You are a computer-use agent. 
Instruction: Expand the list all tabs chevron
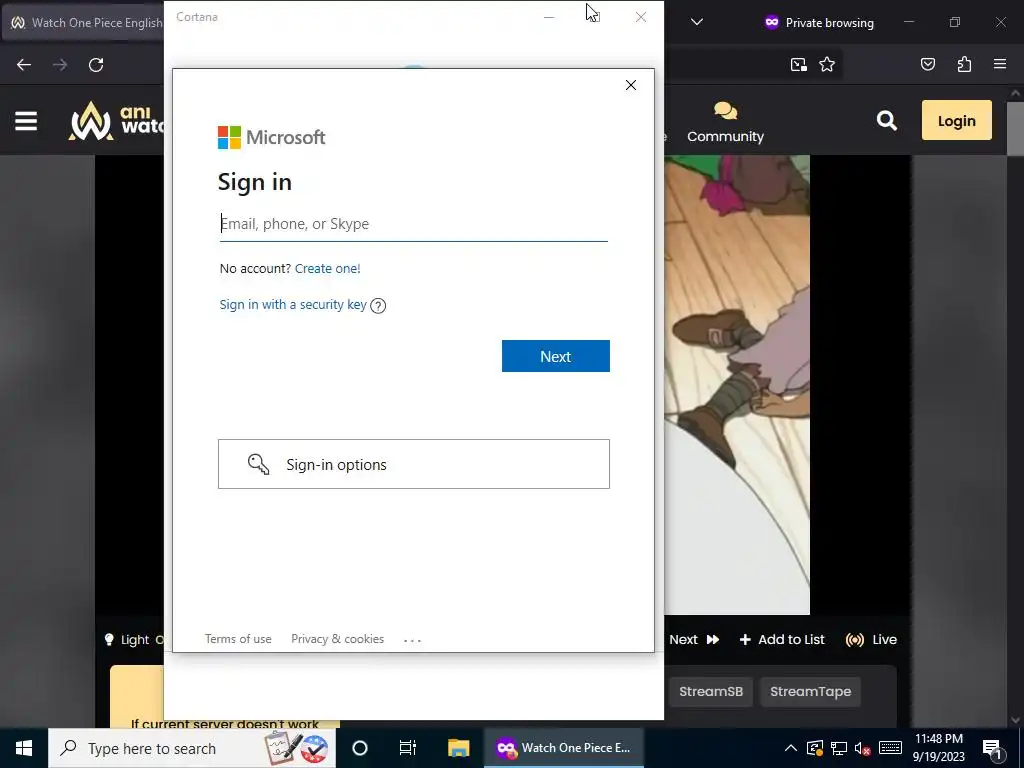(697, 22)
